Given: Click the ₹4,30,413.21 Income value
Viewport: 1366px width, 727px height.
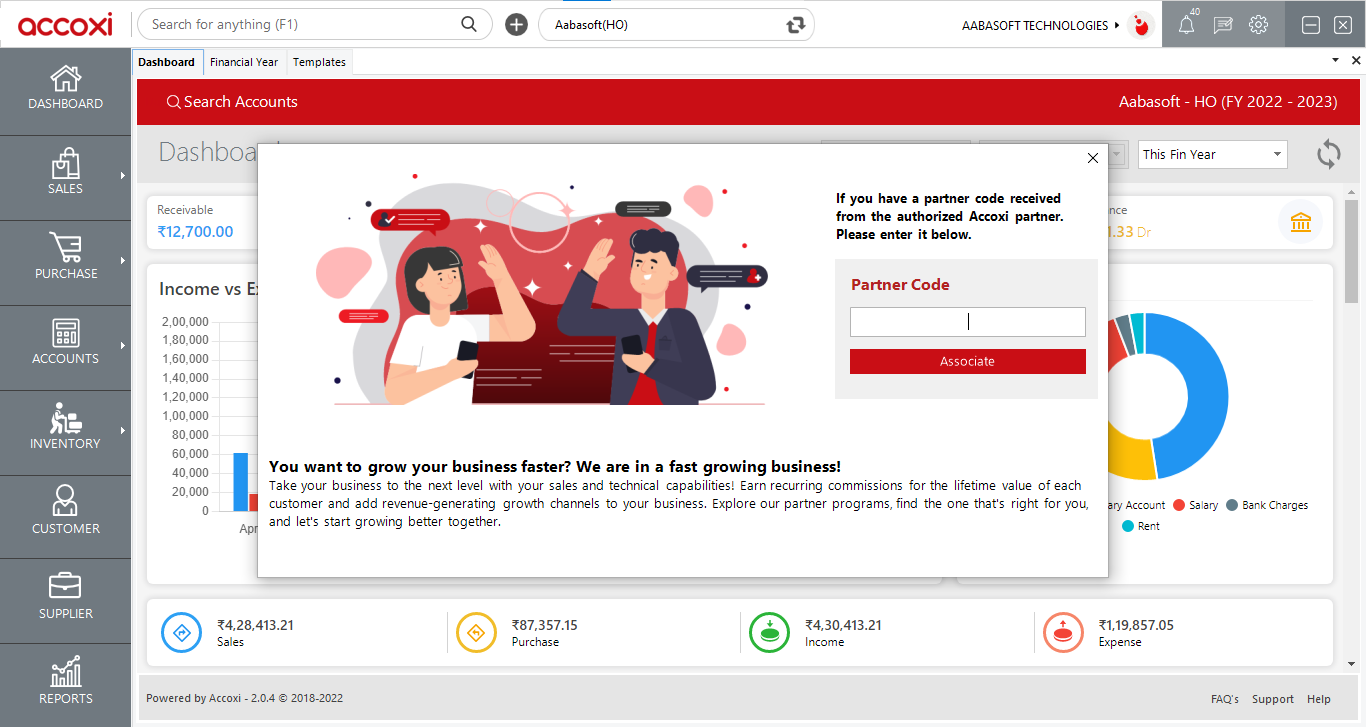Looking at the screenshot, I should (843, 625).
